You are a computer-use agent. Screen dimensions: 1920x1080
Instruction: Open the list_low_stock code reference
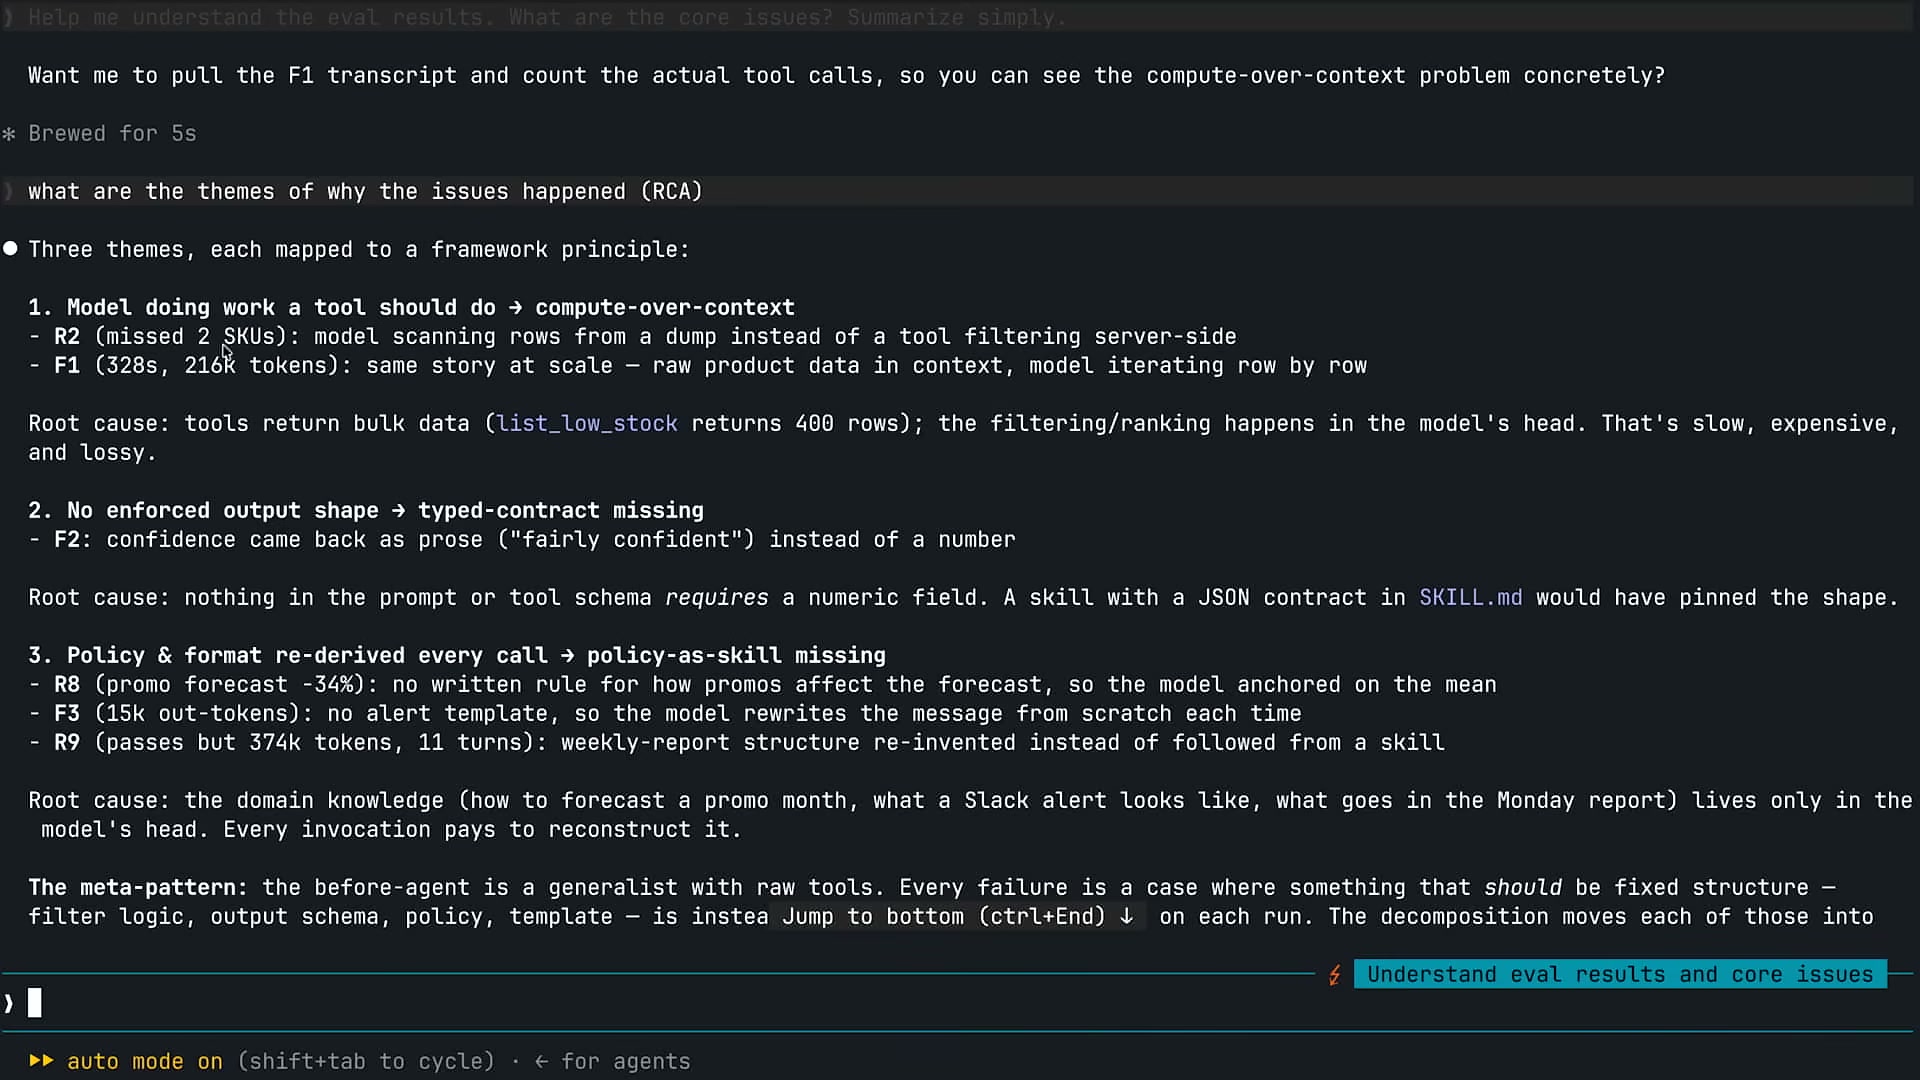tap(587, 423)
